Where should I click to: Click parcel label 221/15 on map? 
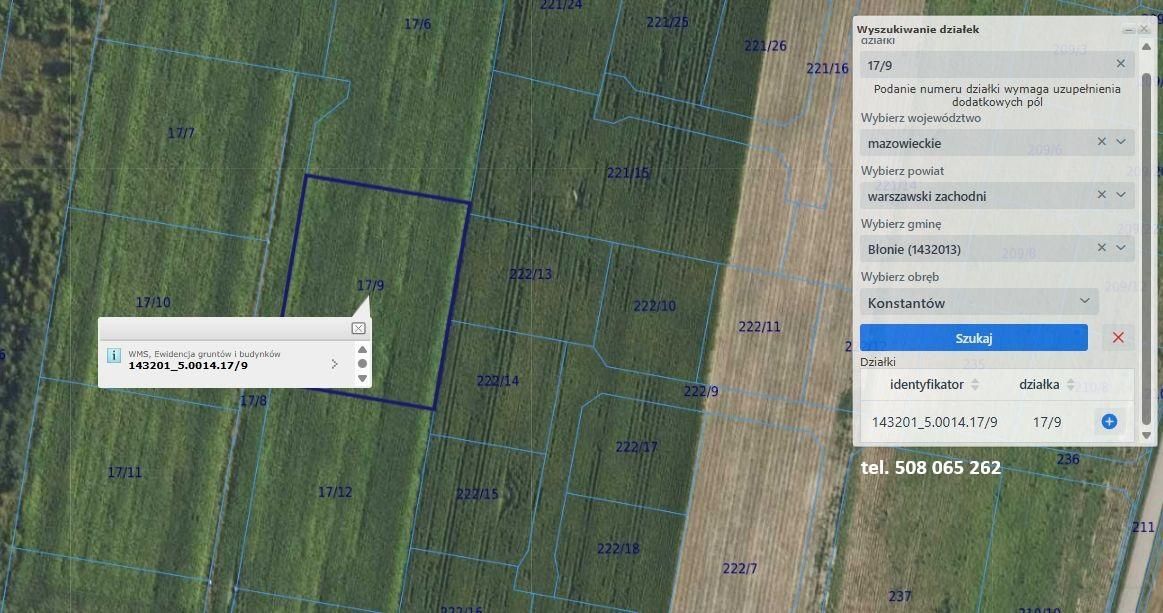point(628,173)
